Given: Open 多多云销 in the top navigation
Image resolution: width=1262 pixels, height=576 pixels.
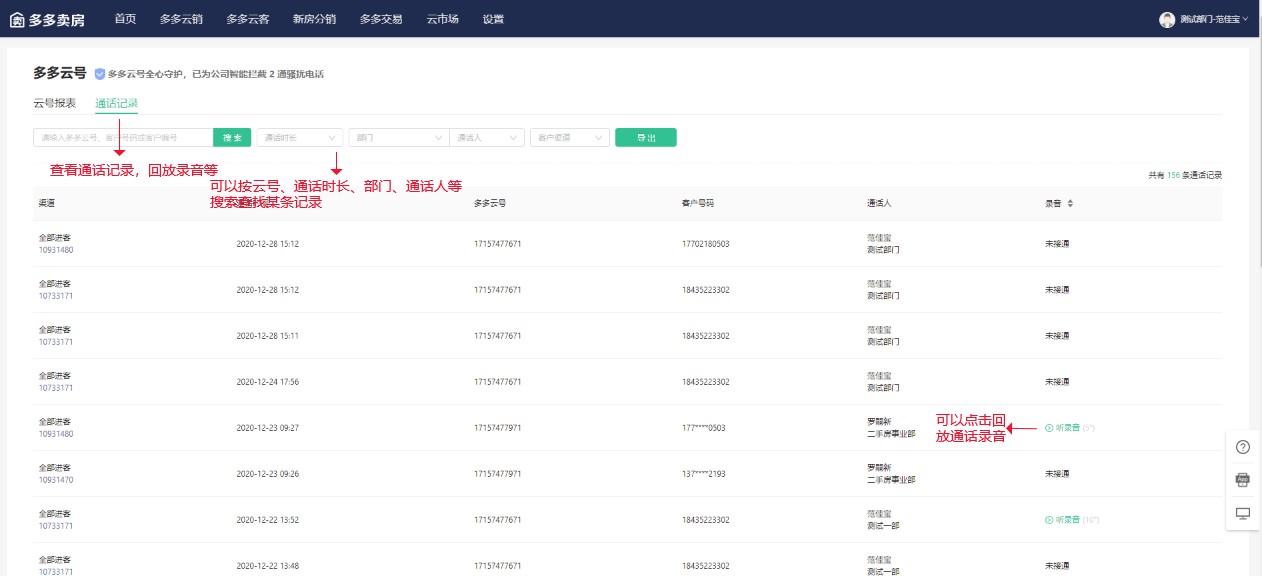Looking at the screenshot, I should coord(181,19).
